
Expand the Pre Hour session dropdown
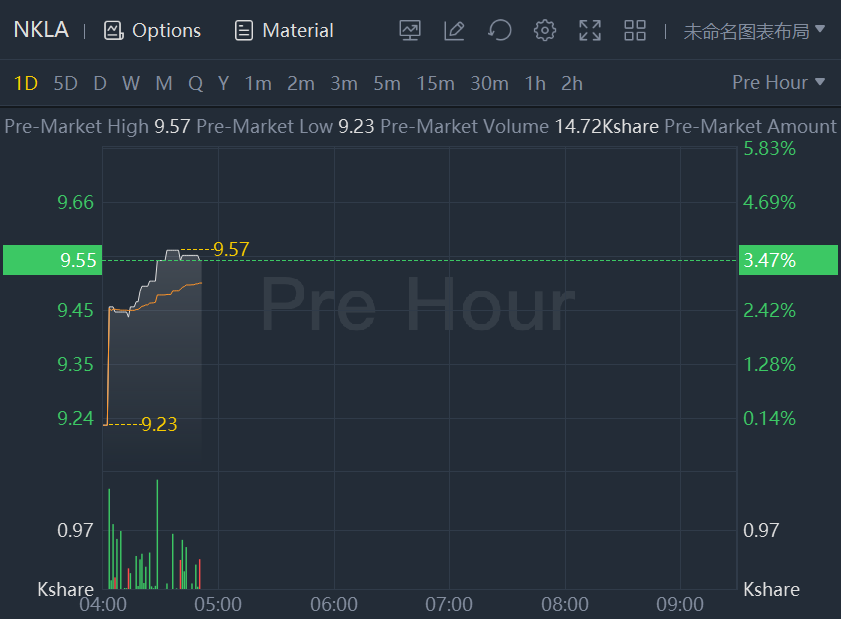pyautogui.click(x=779, y=82)
